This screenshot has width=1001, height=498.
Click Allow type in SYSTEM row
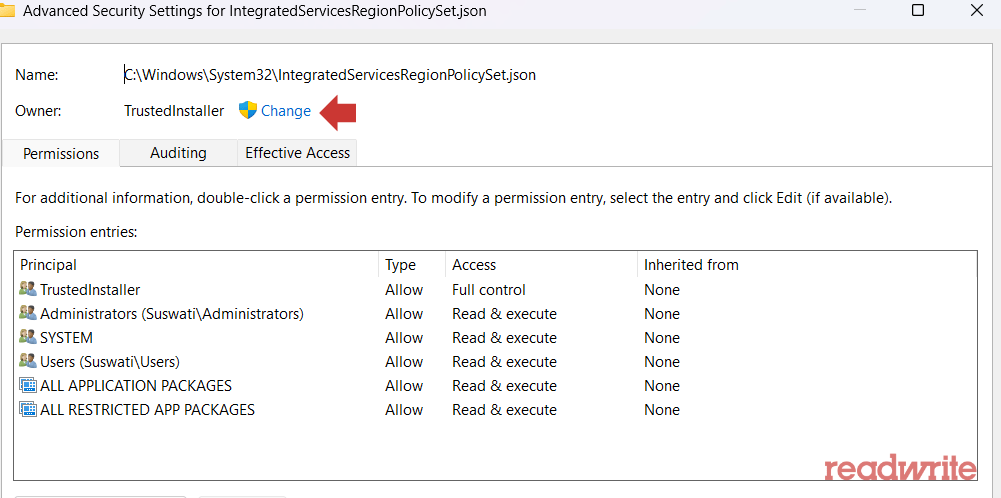click(x=404, y=338)
